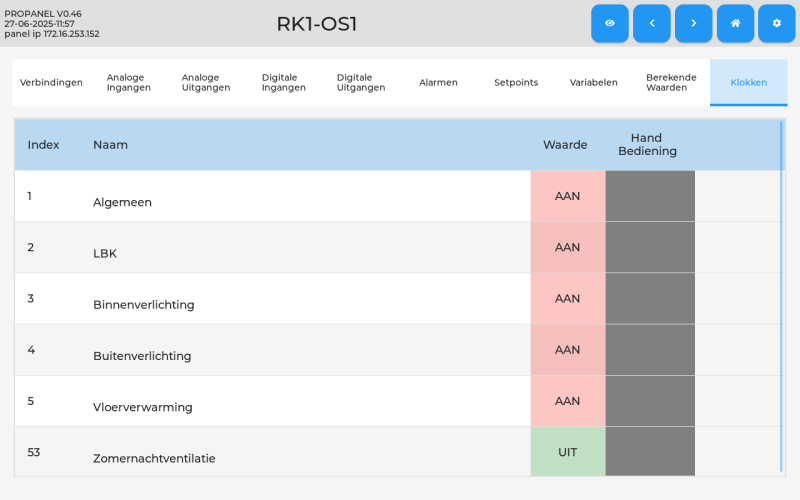Toggle Hand Bediening cell for Algemeen

point(650,196)
